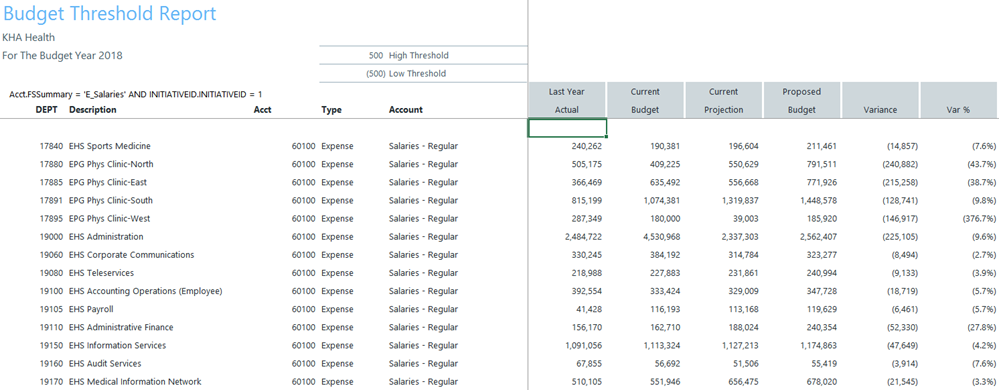Image resolution: width=999 pixels, height=390 pixels.
Task: Select the Proposed Budget column header
Action: [x=801, y=100]
